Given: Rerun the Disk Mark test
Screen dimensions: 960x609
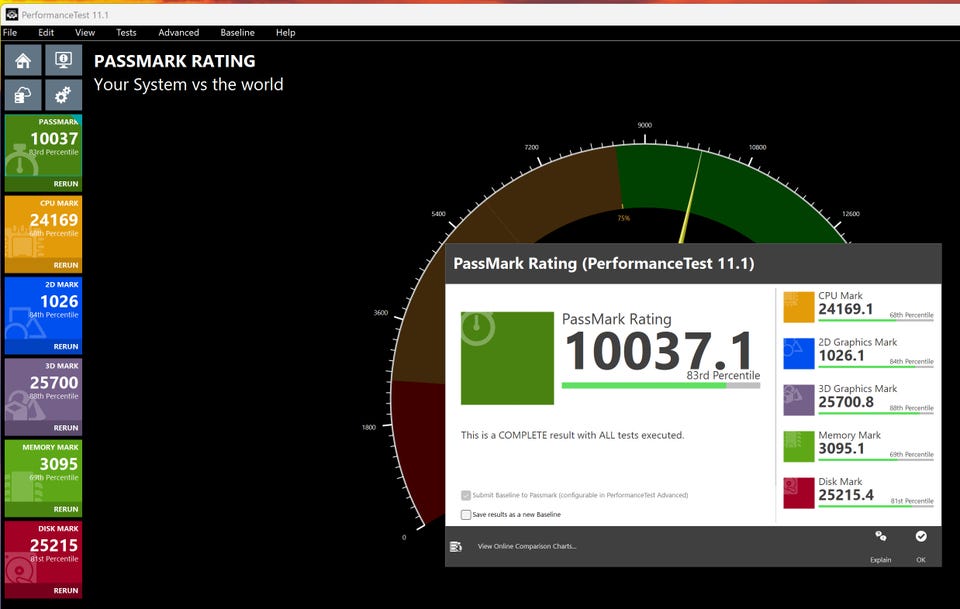Looking at the screenshot, I should click(x=66, y=591).
